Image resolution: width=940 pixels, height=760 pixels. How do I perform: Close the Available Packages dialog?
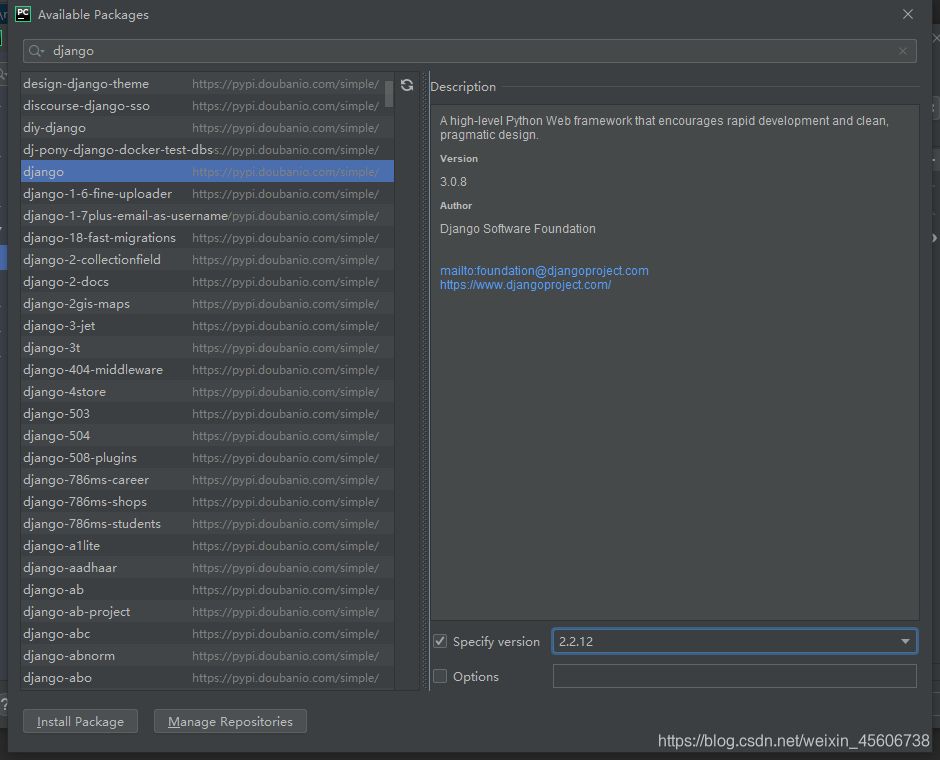908,14
